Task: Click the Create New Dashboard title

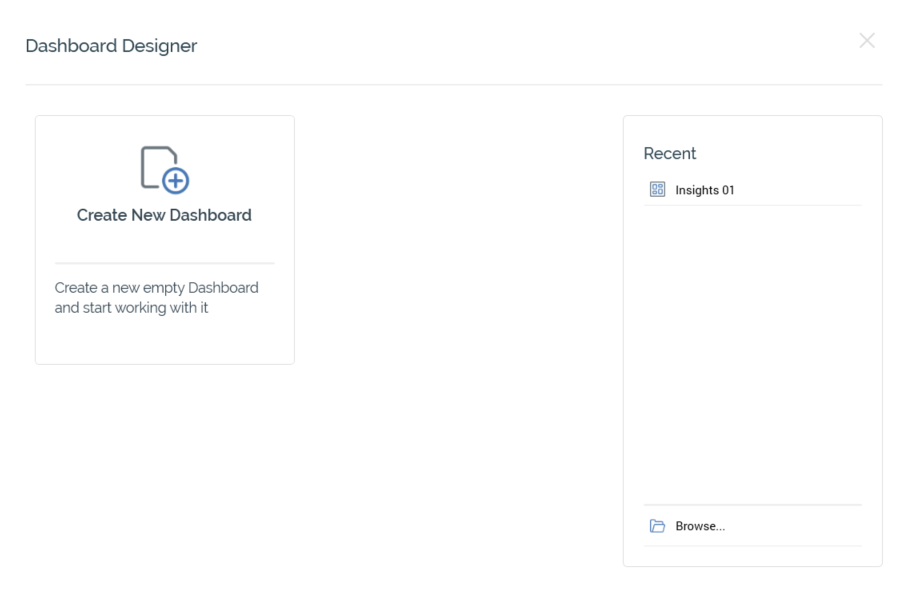Action: 164,215
